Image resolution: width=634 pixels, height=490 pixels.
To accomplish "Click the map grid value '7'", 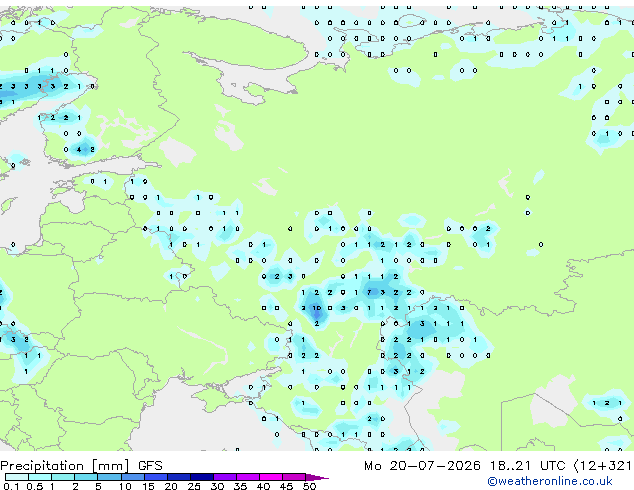I will pos(369,292).
